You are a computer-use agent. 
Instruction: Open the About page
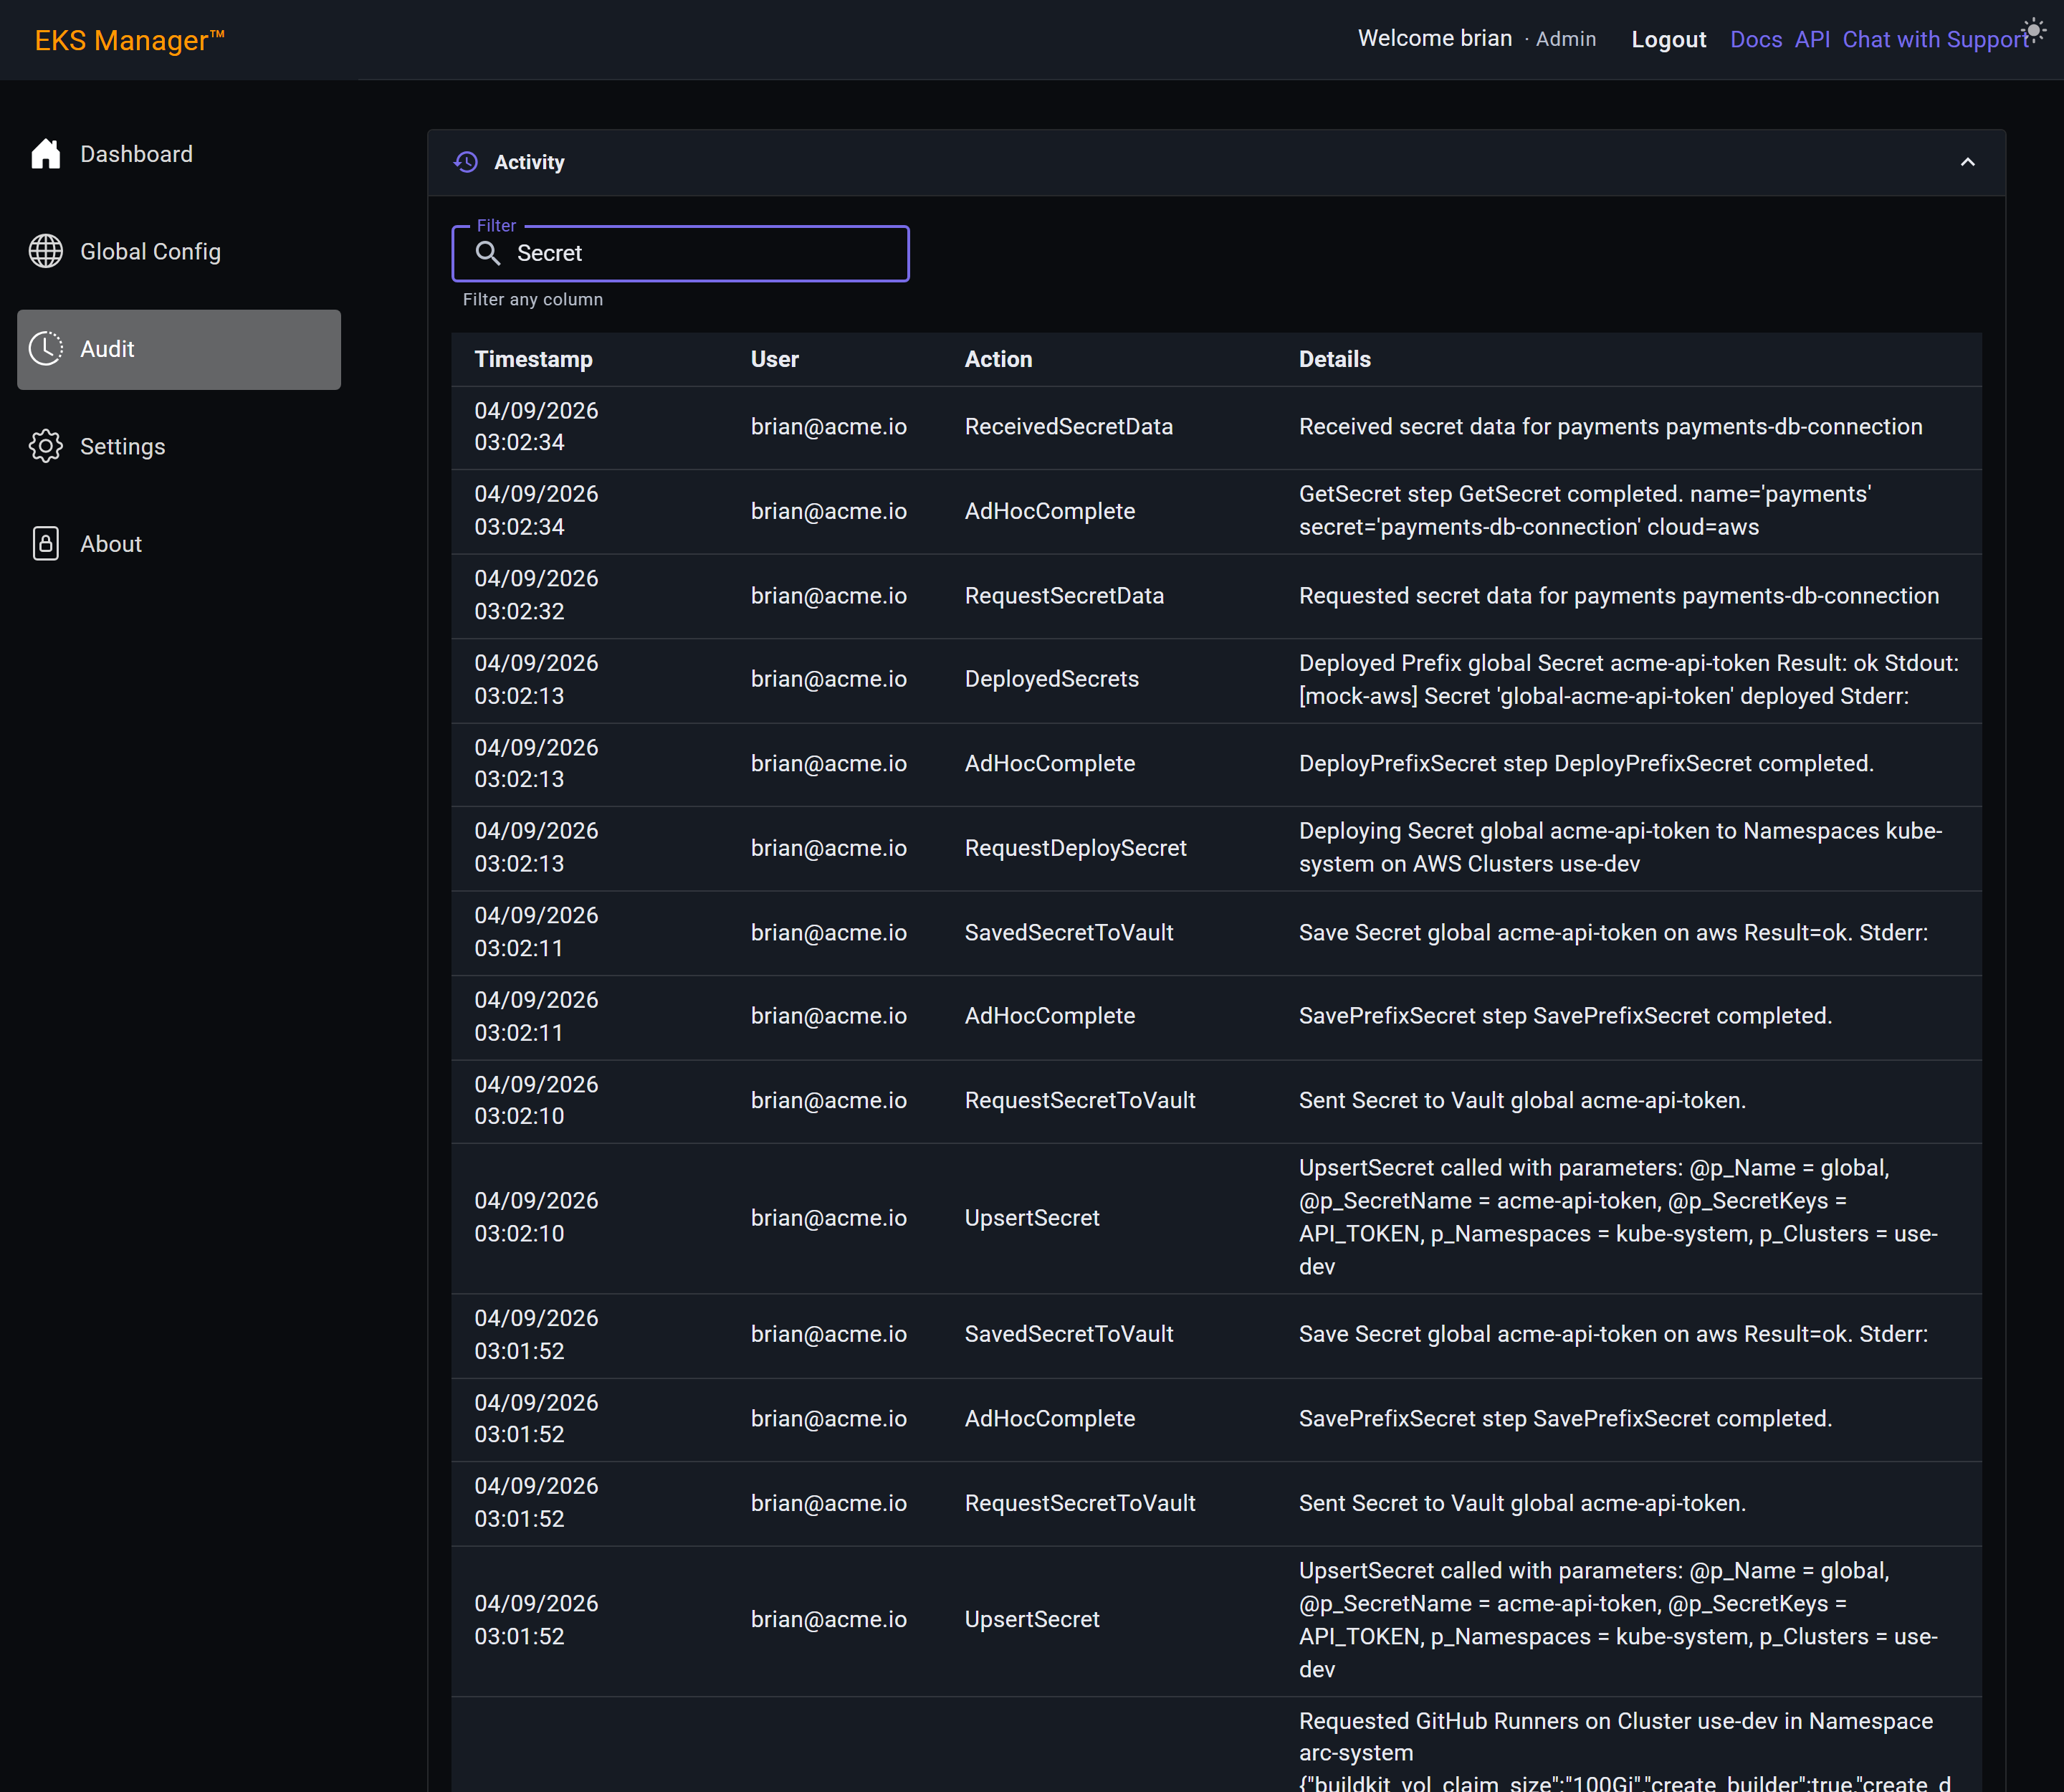pos(179,544)
